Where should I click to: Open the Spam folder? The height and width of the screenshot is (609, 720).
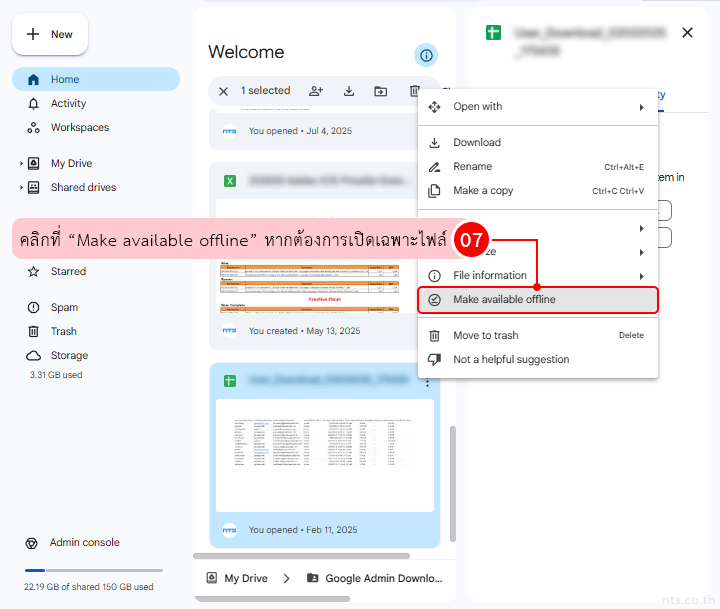click(x=64, y=307)
